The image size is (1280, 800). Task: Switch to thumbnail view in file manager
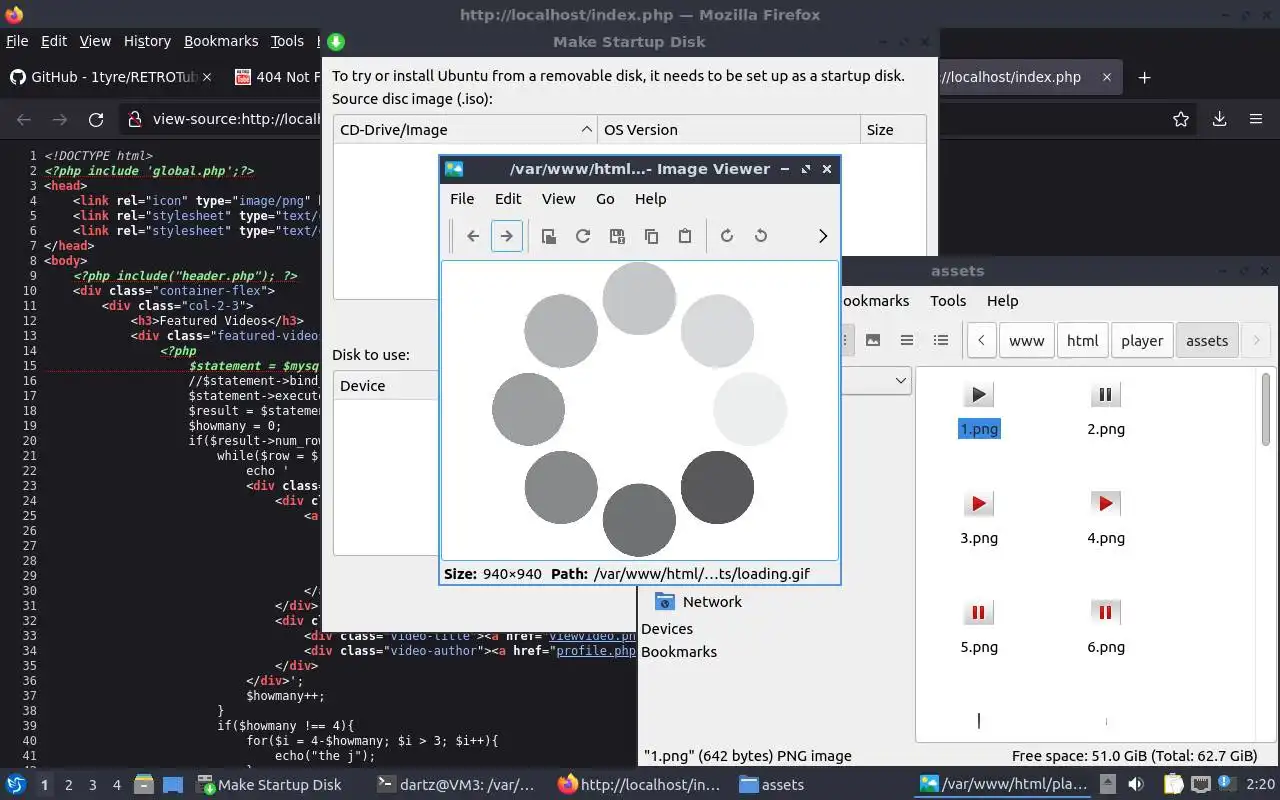(873, 340)
